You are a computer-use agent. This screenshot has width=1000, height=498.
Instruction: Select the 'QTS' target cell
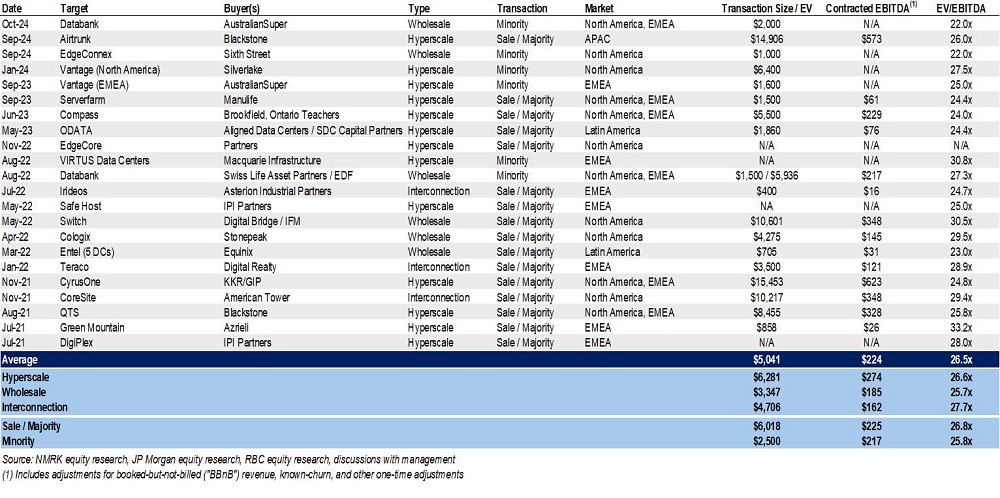[69, 312]
